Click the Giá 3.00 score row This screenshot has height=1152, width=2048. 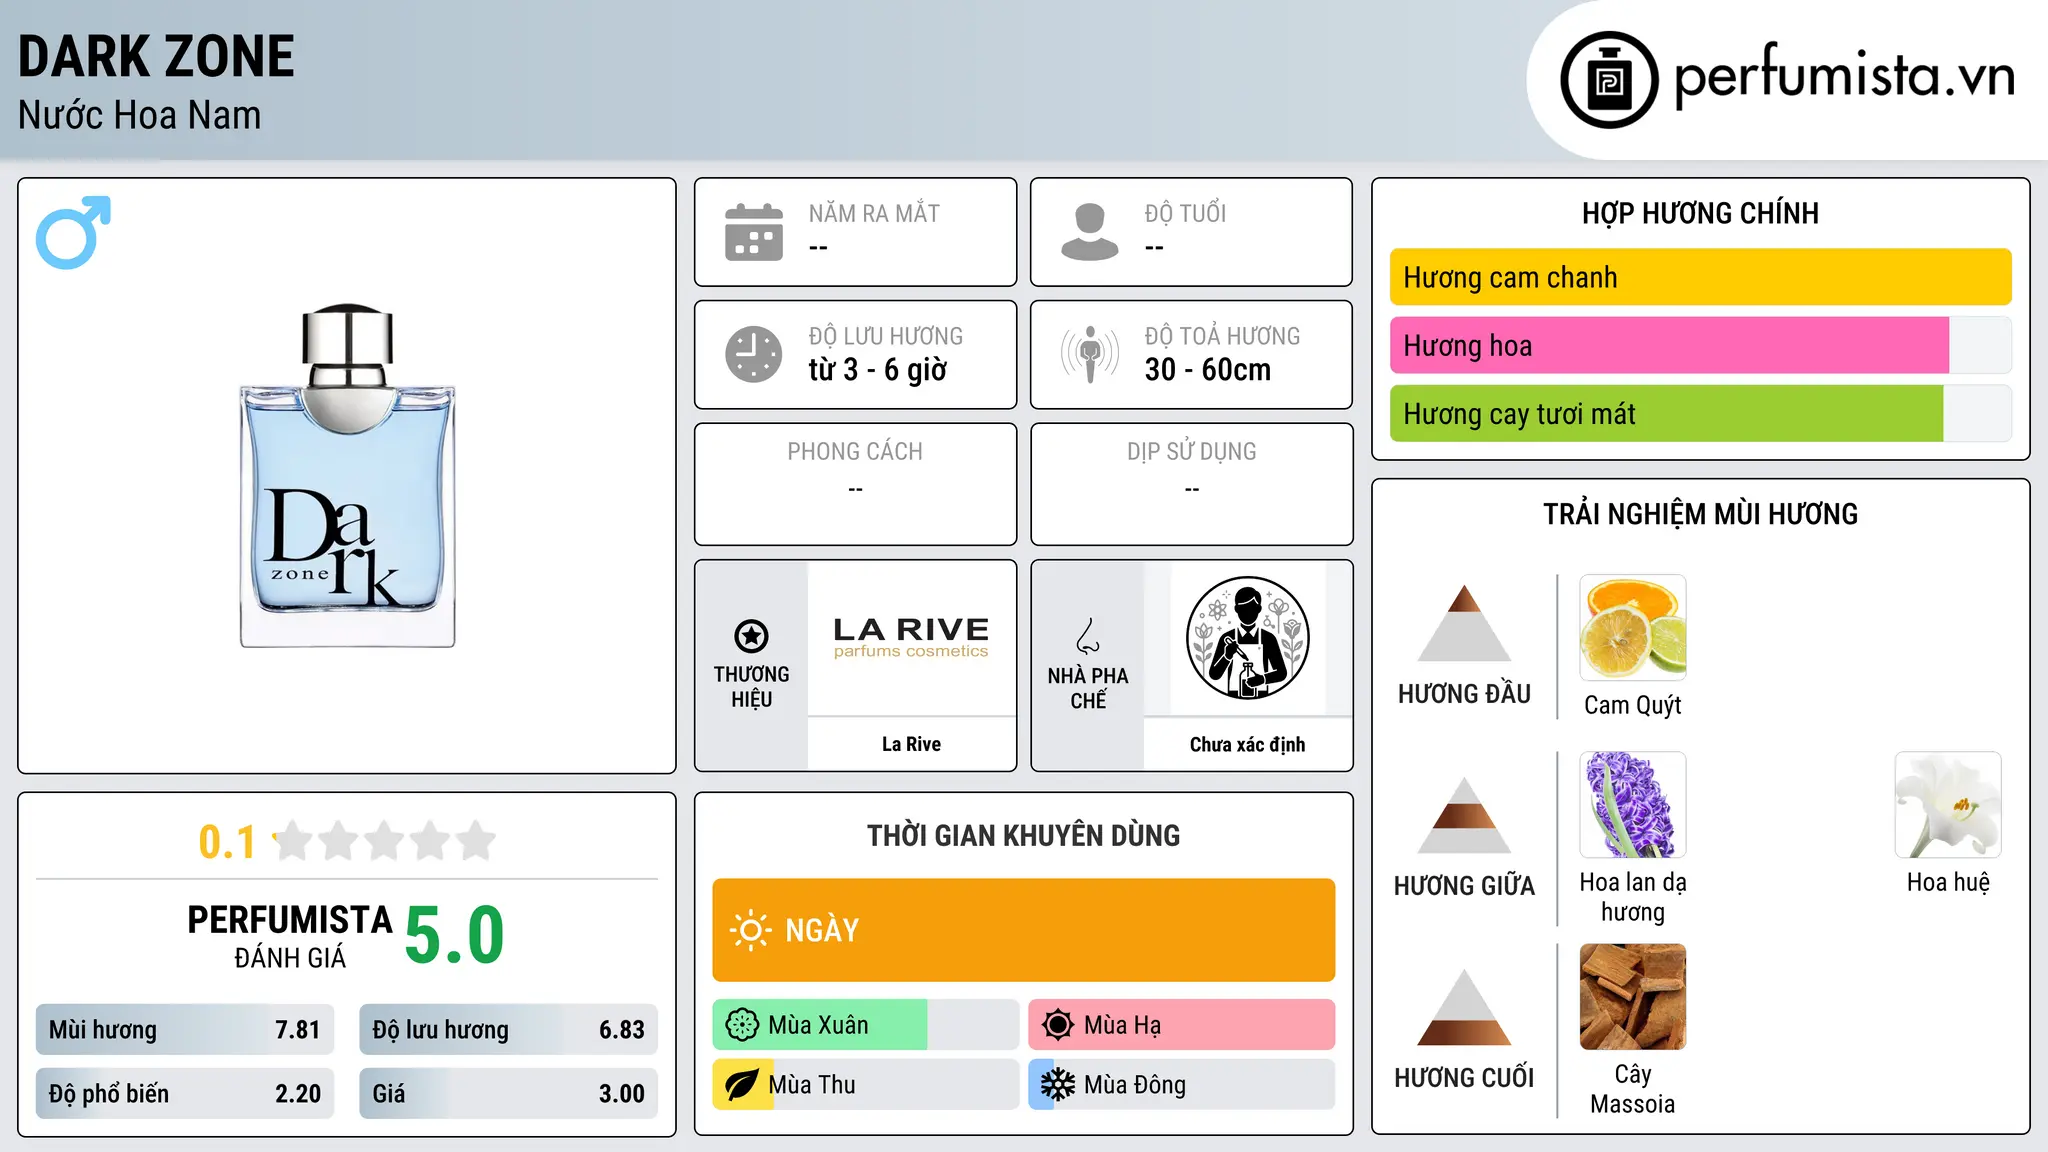[x=508, y=1093]
